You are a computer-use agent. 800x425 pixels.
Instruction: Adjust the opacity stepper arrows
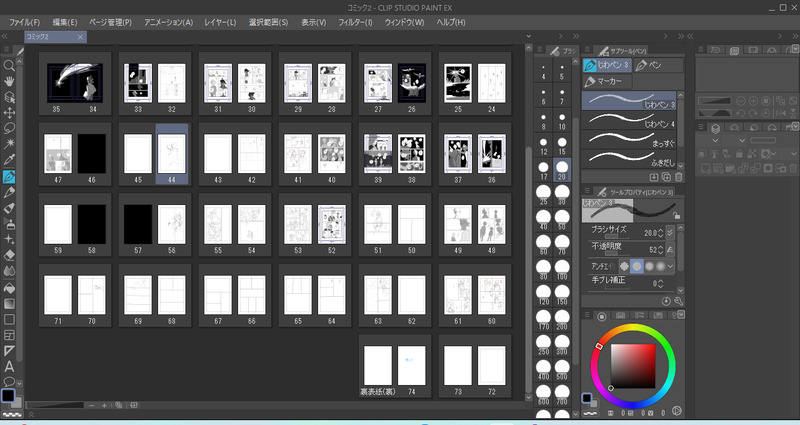(661, 249)
